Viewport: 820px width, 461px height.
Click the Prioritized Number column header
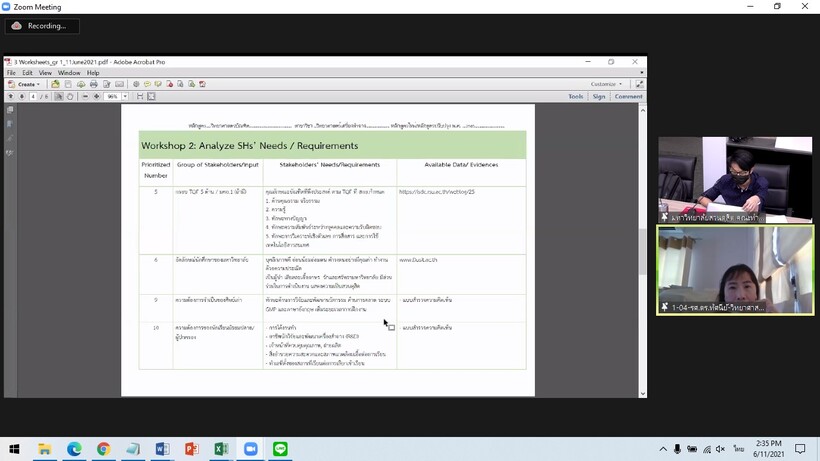[156, 170]
